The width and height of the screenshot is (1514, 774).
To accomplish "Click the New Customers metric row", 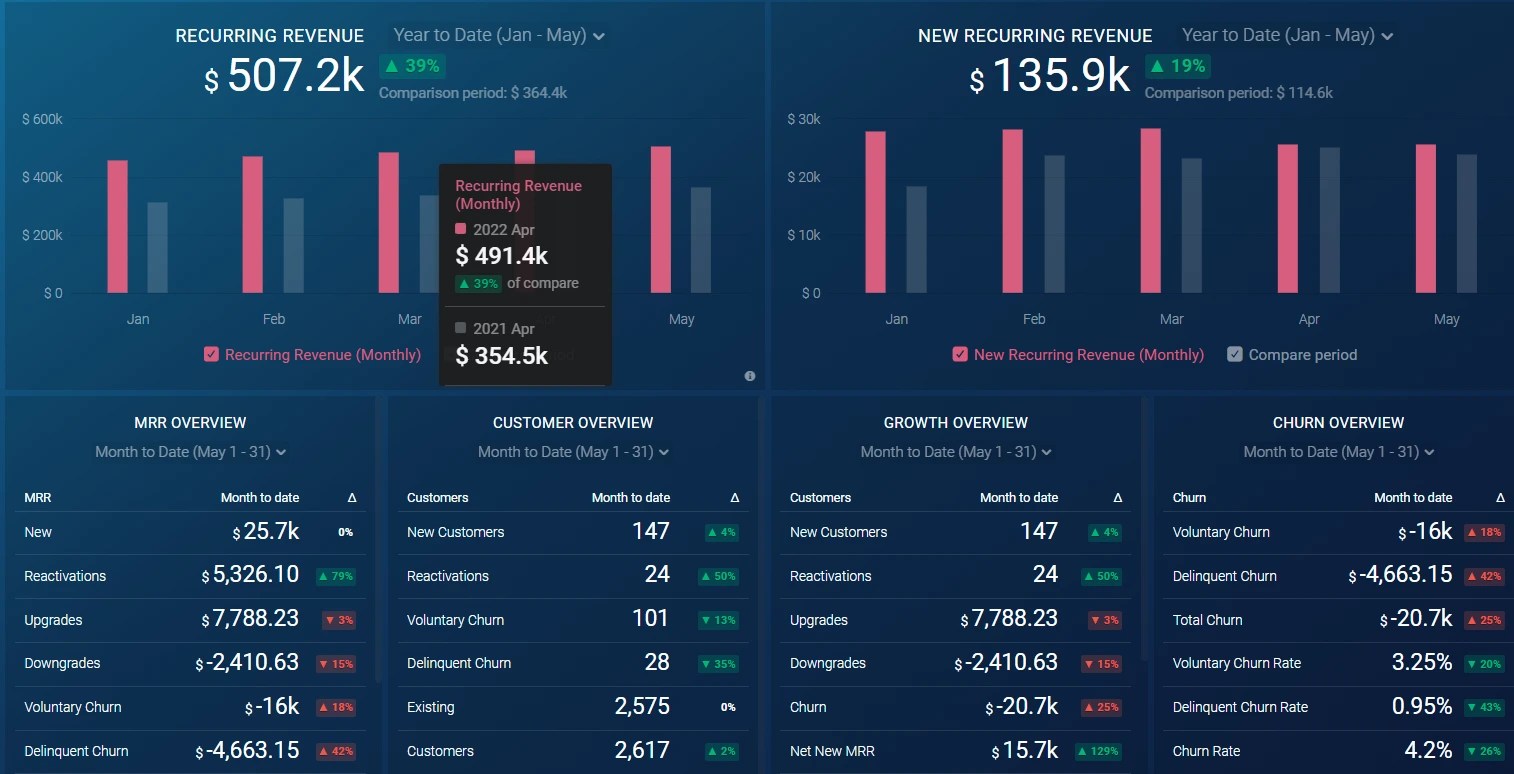I will (455, 532).
